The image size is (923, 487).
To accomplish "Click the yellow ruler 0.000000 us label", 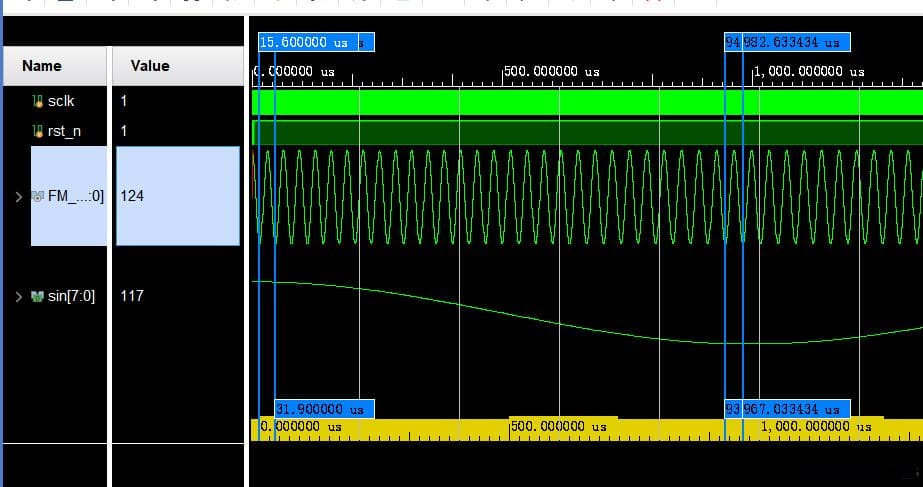I will (301, 426).
